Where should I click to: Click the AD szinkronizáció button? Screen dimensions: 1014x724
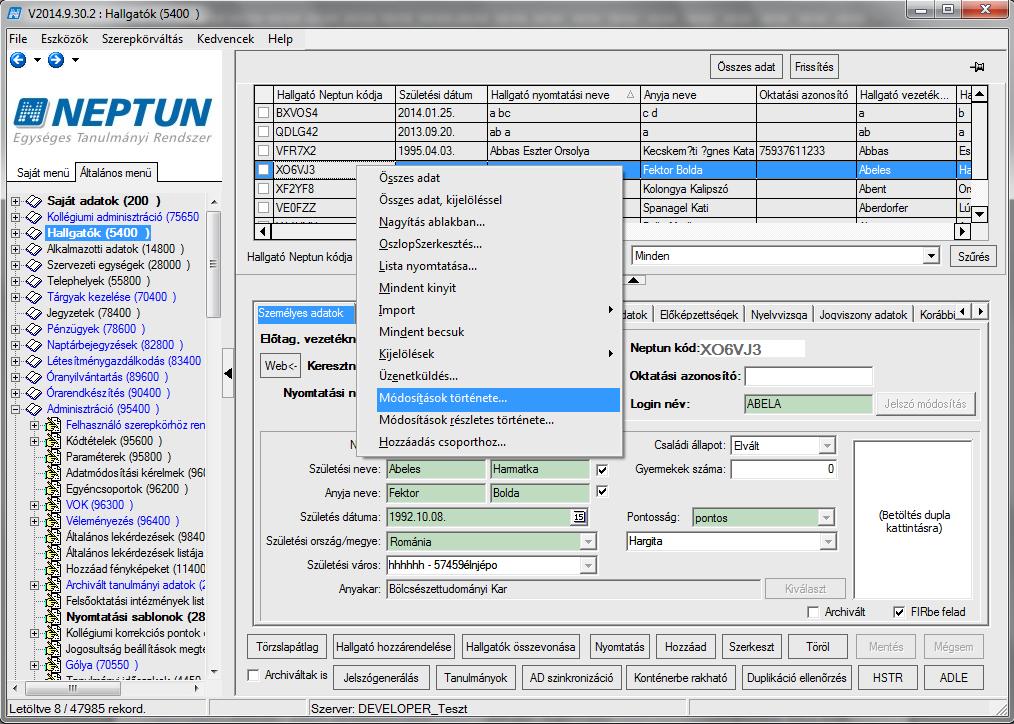[x=571, y=678]
